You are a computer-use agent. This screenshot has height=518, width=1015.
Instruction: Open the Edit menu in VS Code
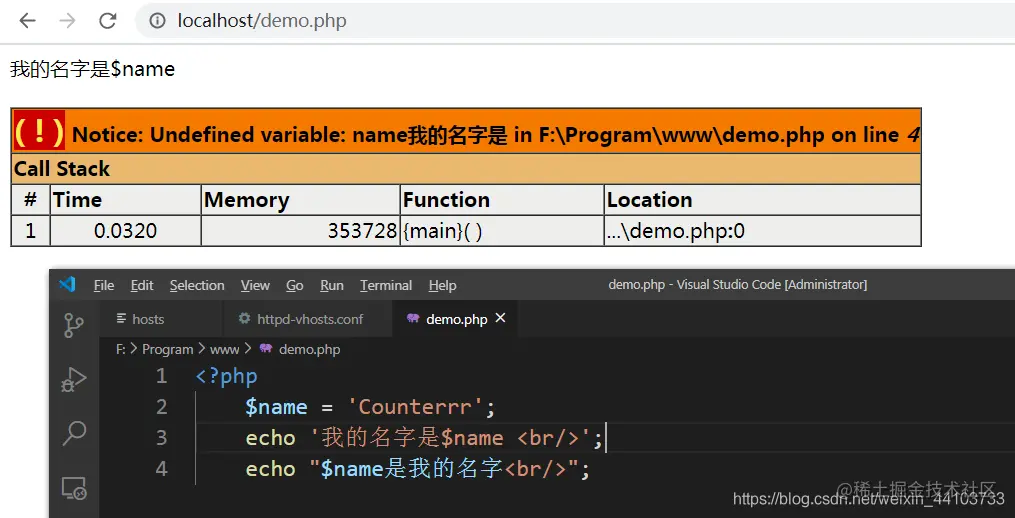[142, 286]
